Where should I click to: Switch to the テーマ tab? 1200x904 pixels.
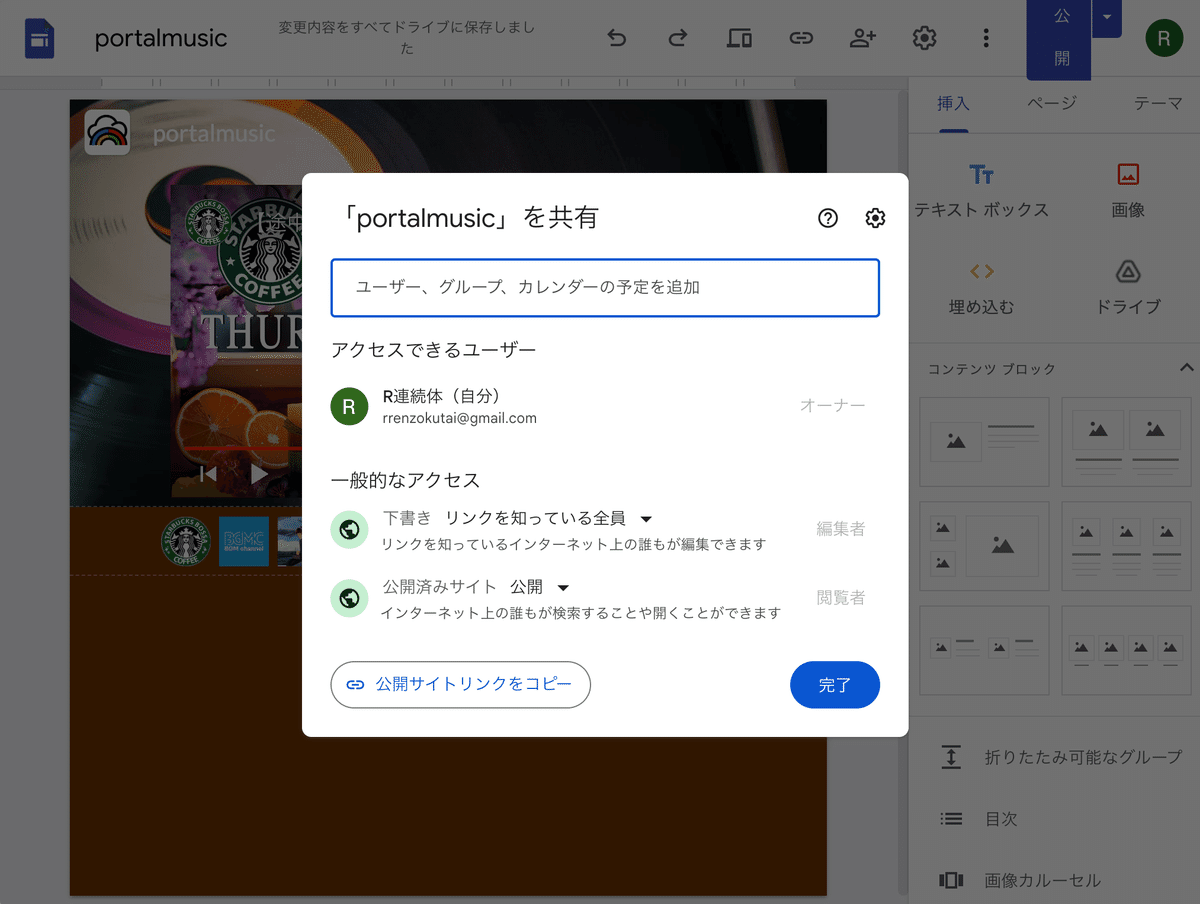click(1158, 104)
